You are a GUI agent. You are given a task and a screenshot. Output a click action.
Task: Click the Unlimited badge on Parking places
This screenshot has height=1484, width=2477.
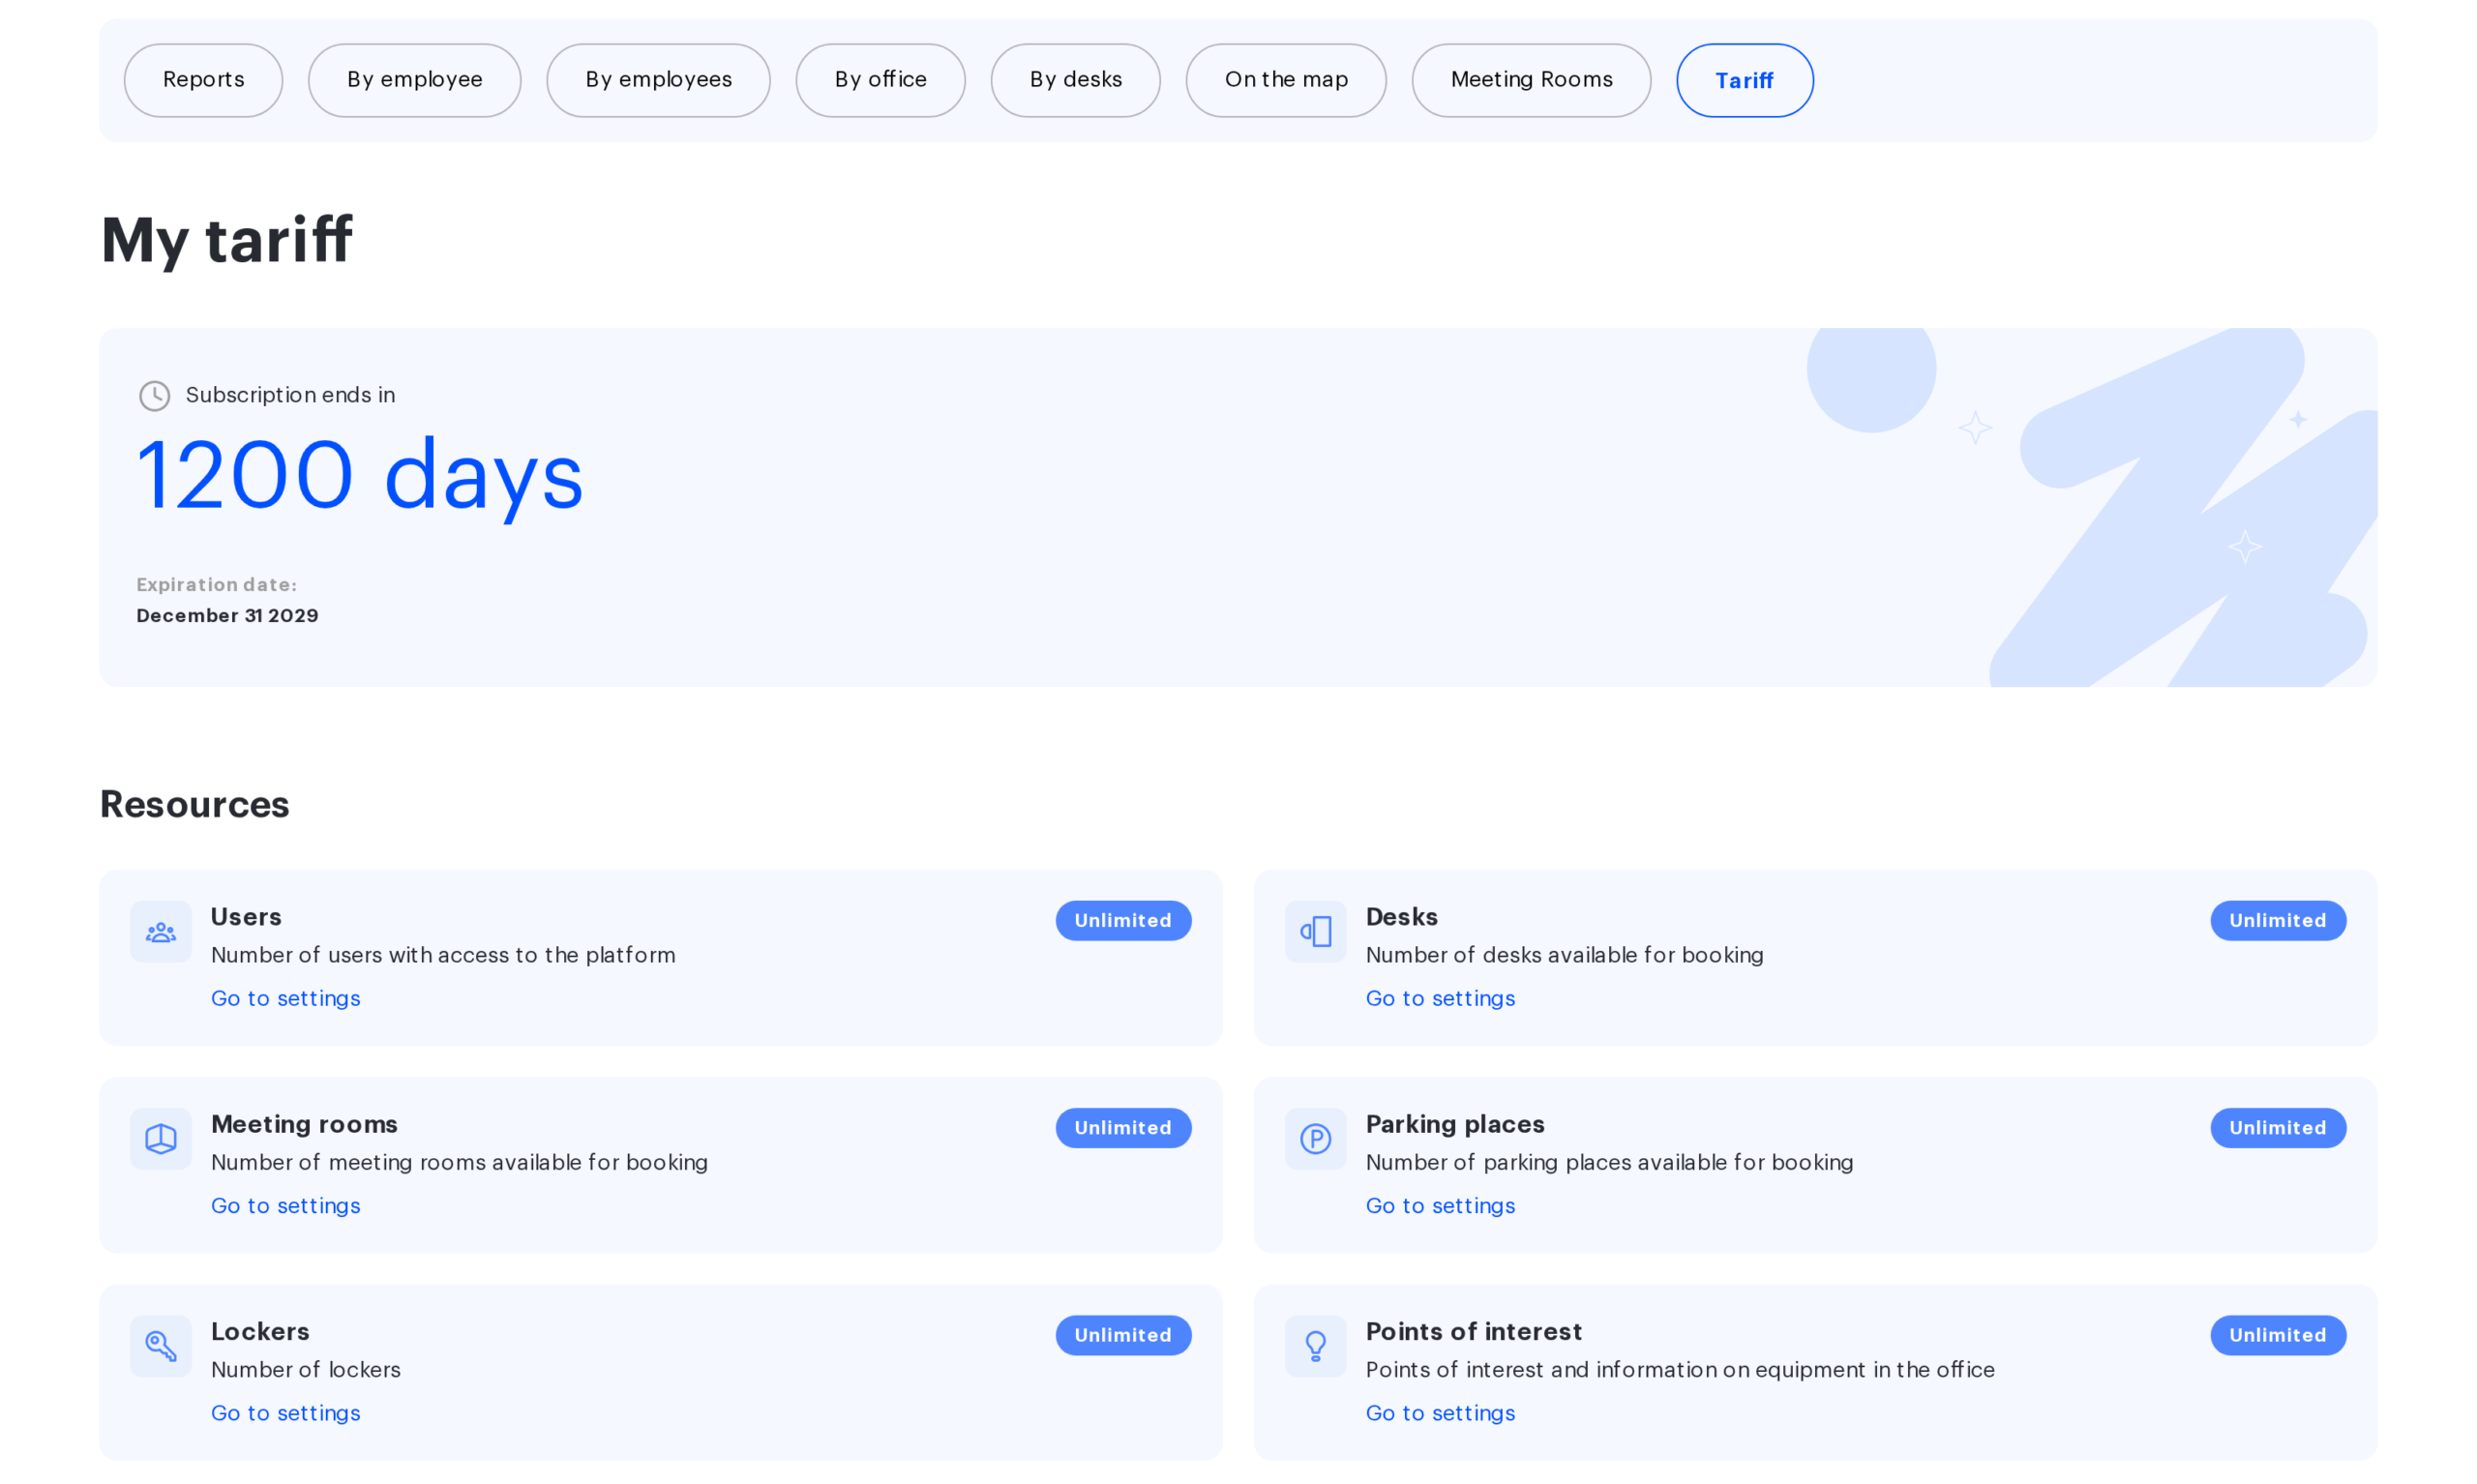[x=2277, y=1127]
